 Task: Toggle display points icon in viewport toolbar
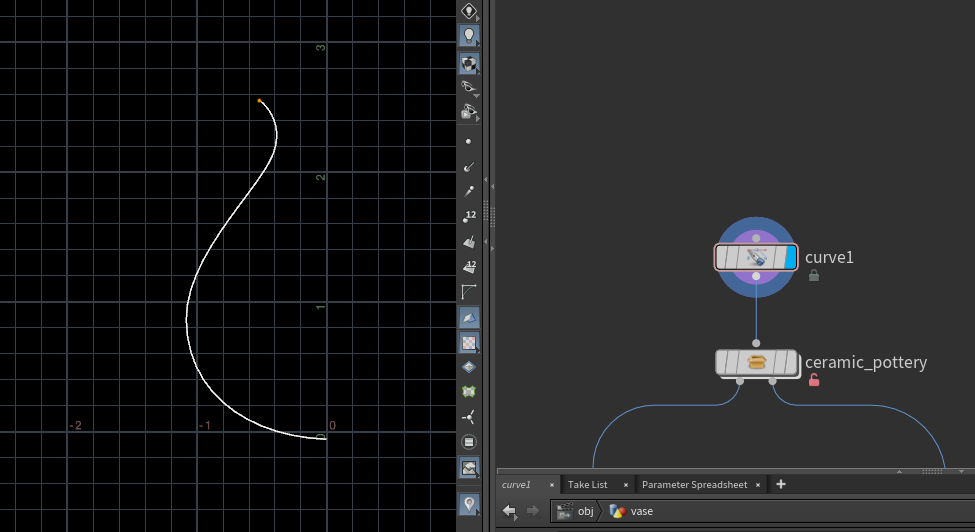pyautogui.click(x=468, y=141)
